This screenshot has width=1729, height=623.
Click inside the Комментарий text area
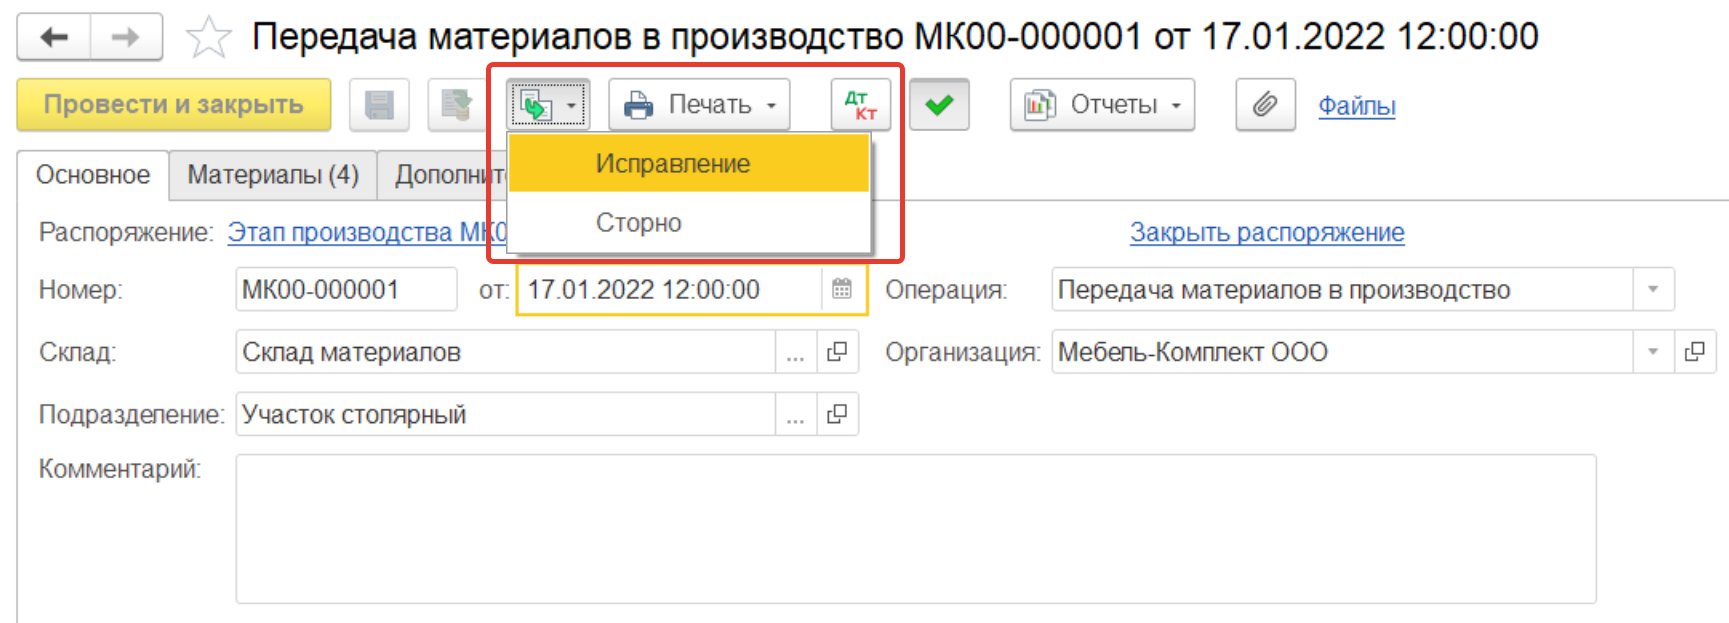[916, 529]
